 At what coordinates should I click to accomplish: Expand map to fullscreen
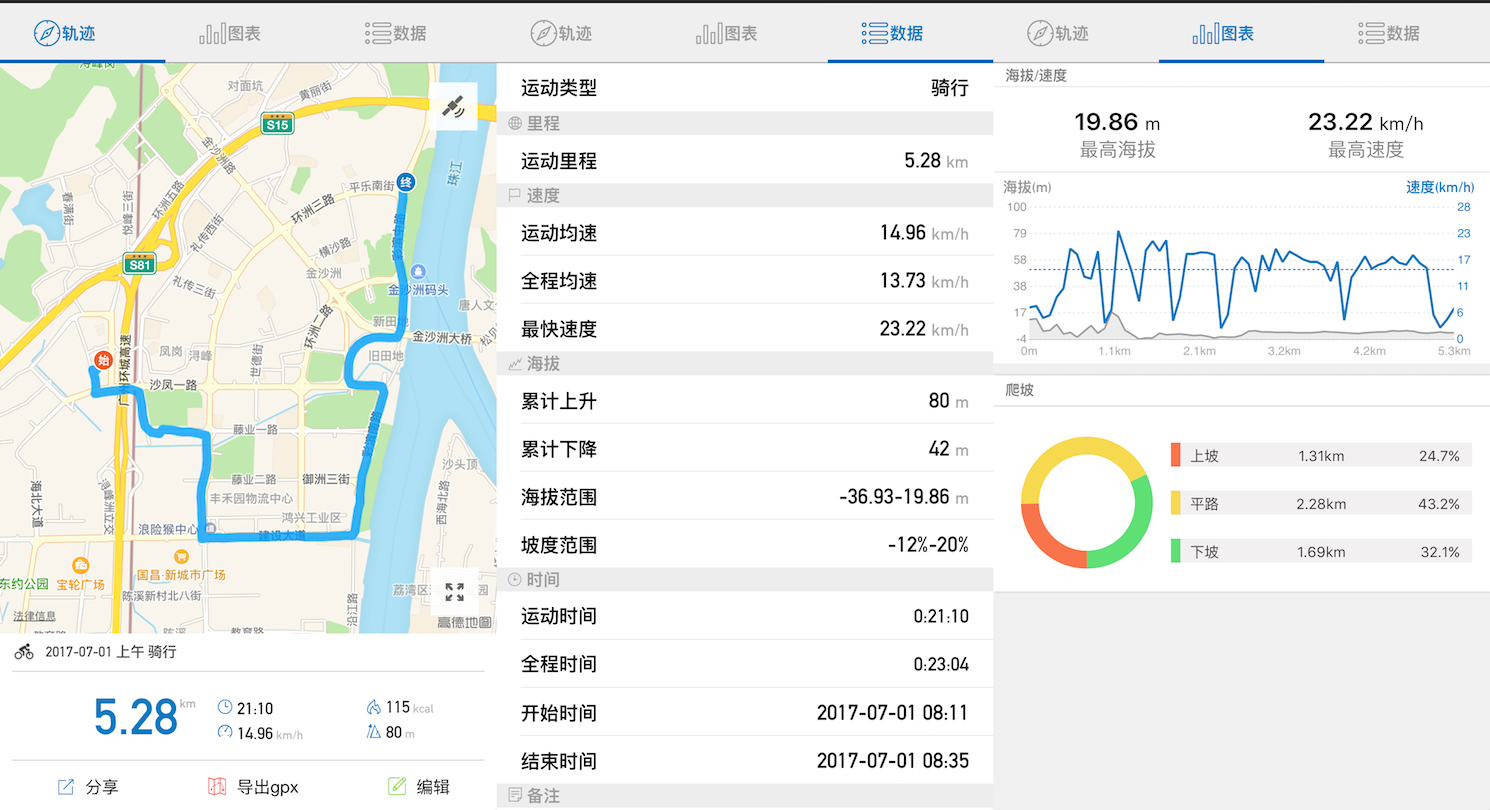454,592
